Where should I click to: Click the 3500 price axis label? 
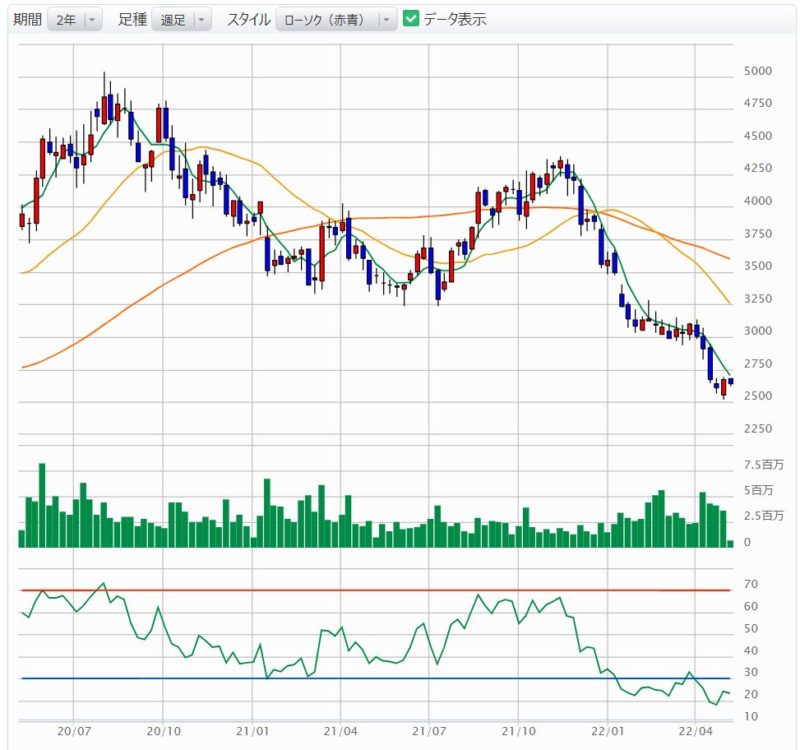click(758, 265)
